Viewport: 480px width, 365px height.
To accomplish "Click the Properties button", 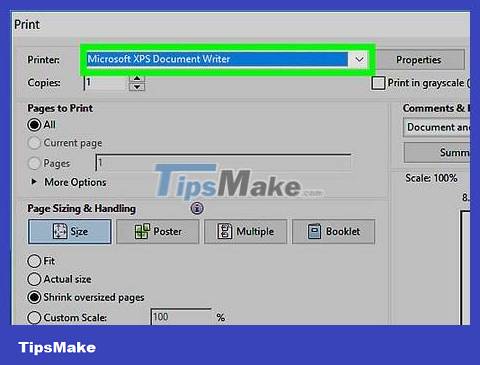I will point(419,60).
